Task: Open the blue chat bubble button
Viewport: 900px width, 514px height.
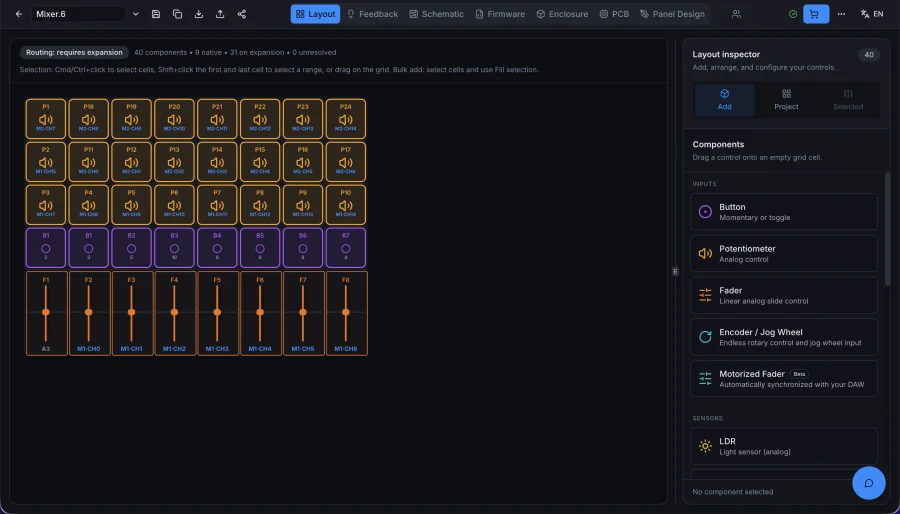Action: [x=868, y=483]
